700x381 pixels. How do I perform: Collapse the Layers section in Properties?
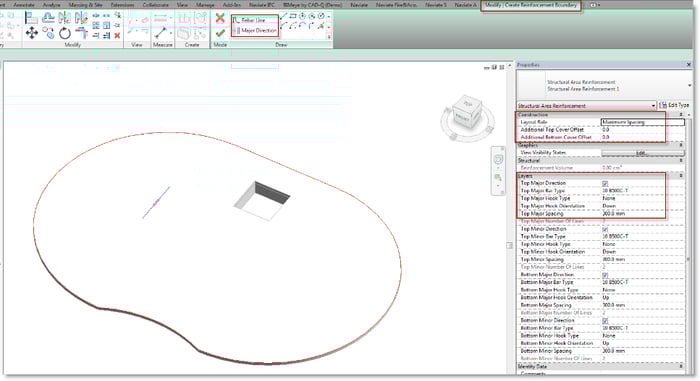681,176
